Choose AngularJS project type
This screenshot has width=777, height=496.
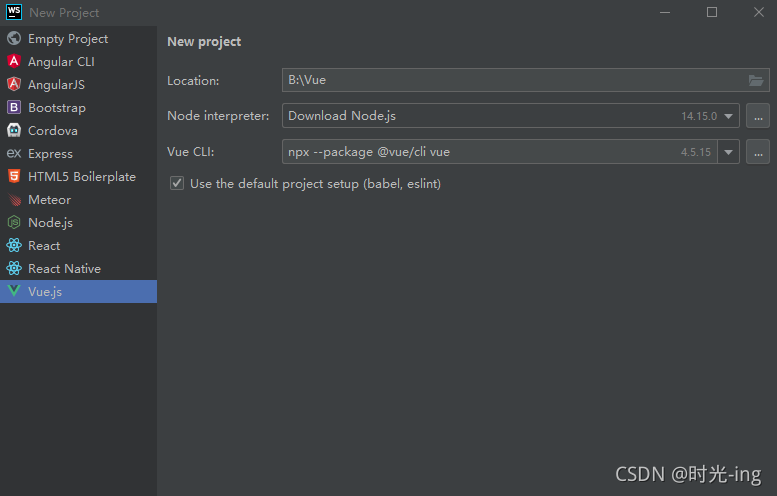point(78,84)
